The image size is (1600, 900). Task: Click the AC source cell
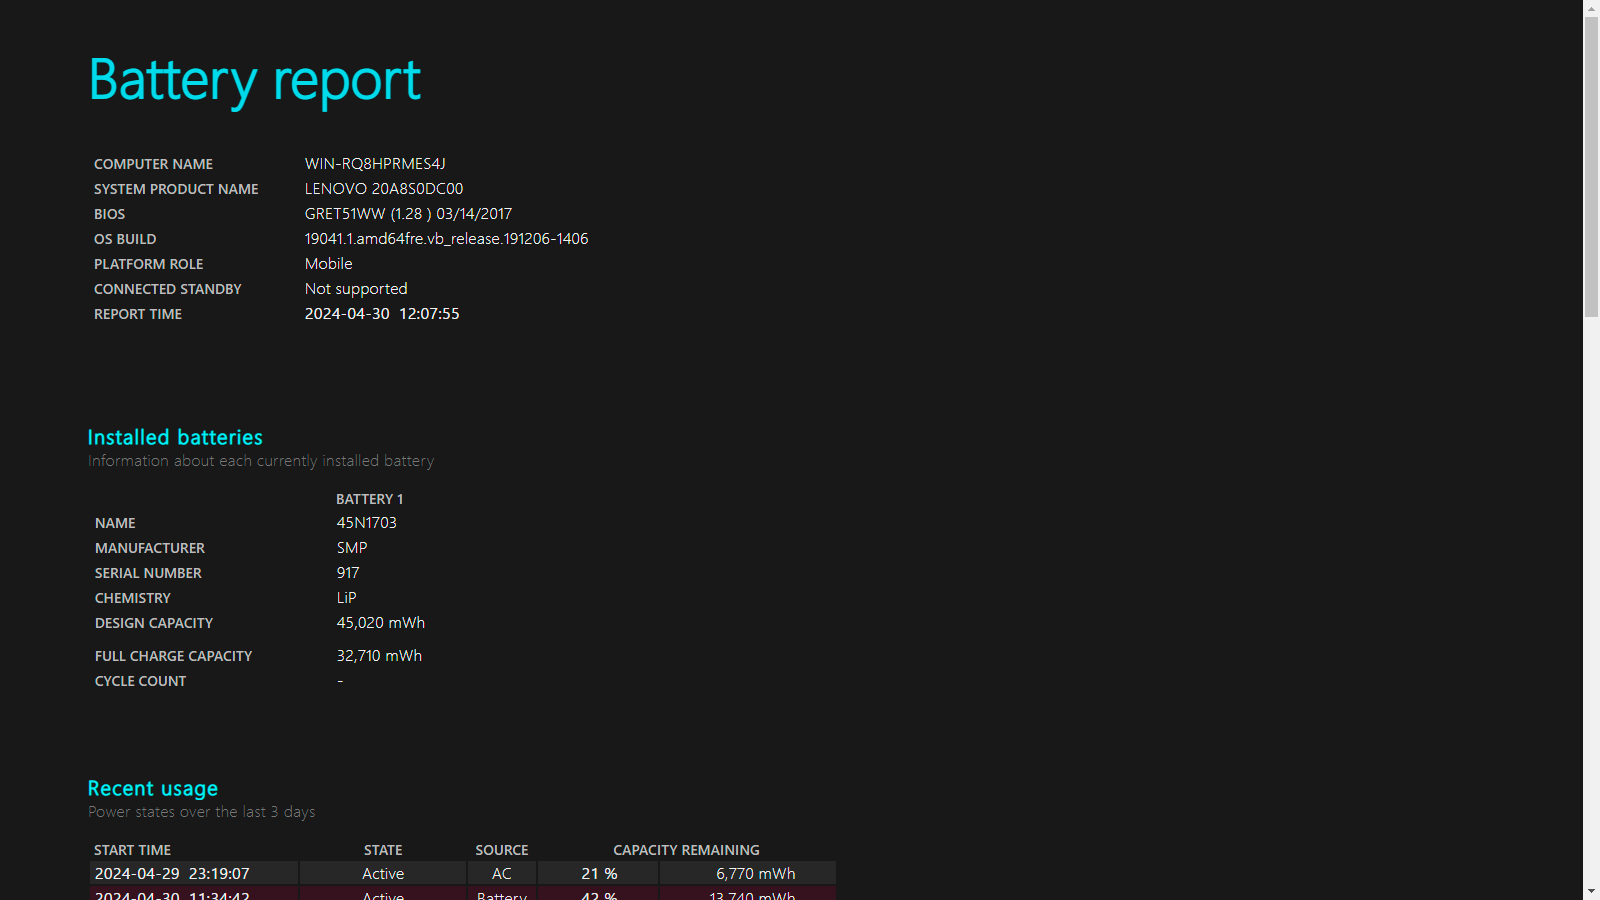point(502,874)
